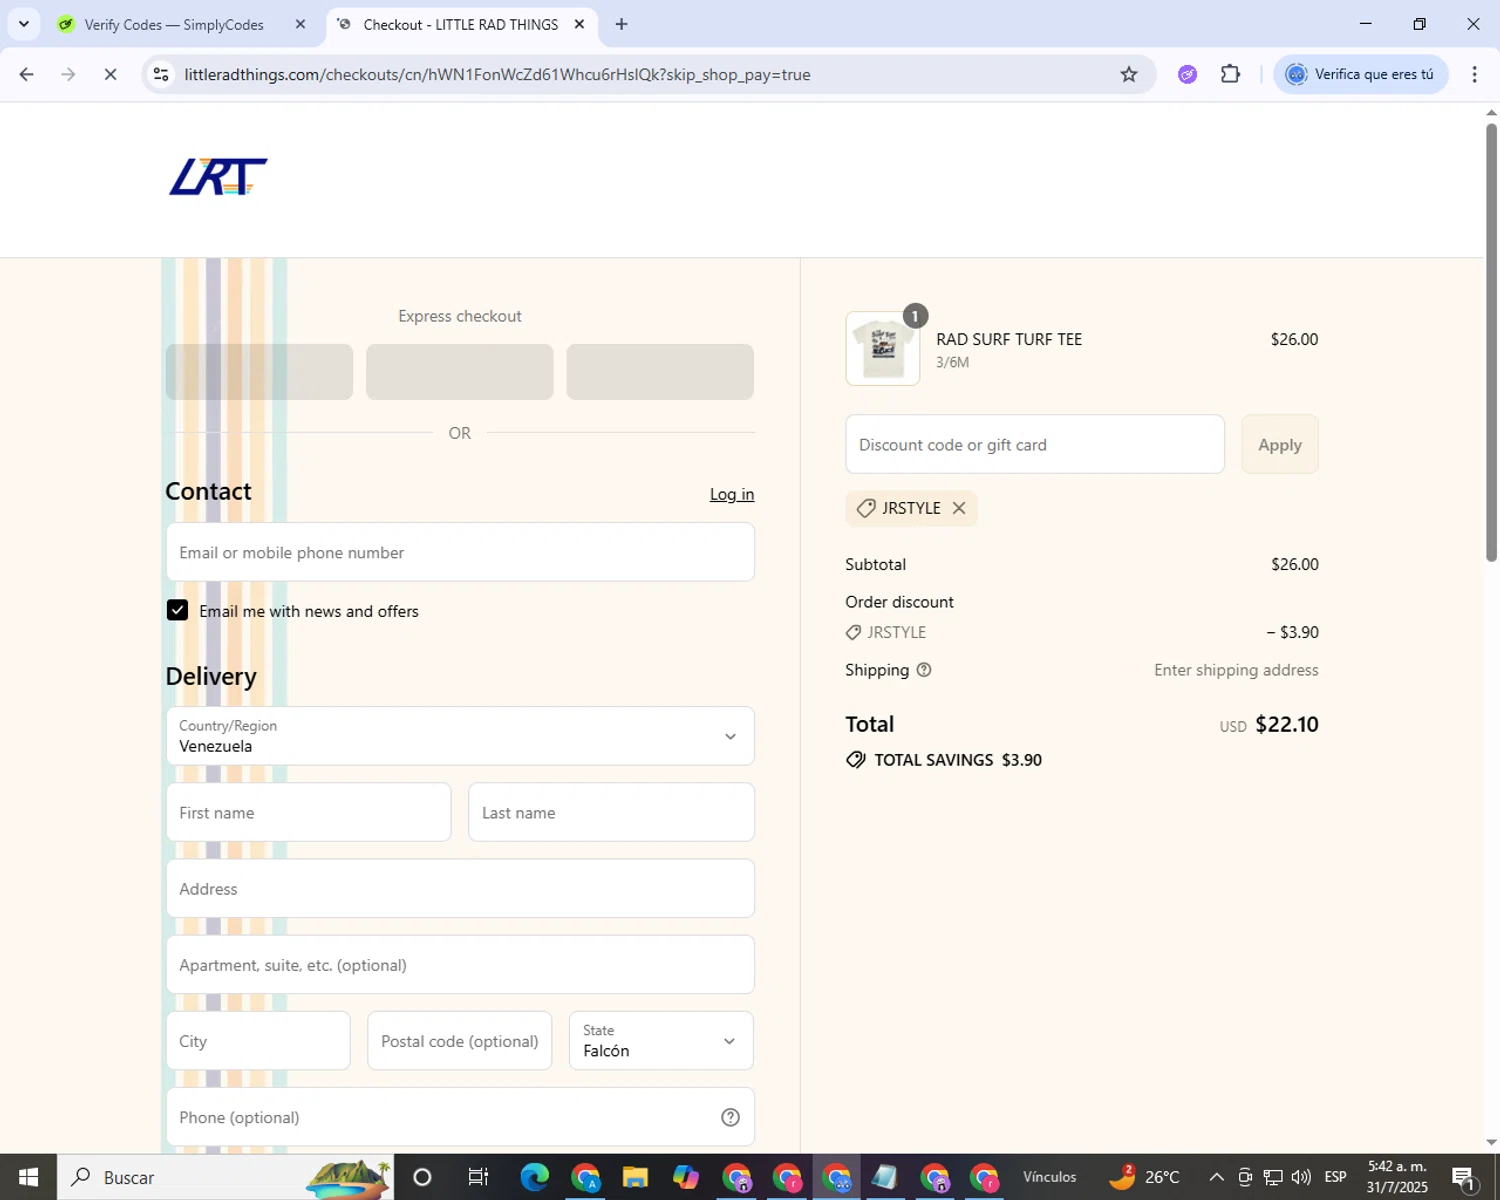
Task: Choose the first express checkout button
Action: pos(259,372)
